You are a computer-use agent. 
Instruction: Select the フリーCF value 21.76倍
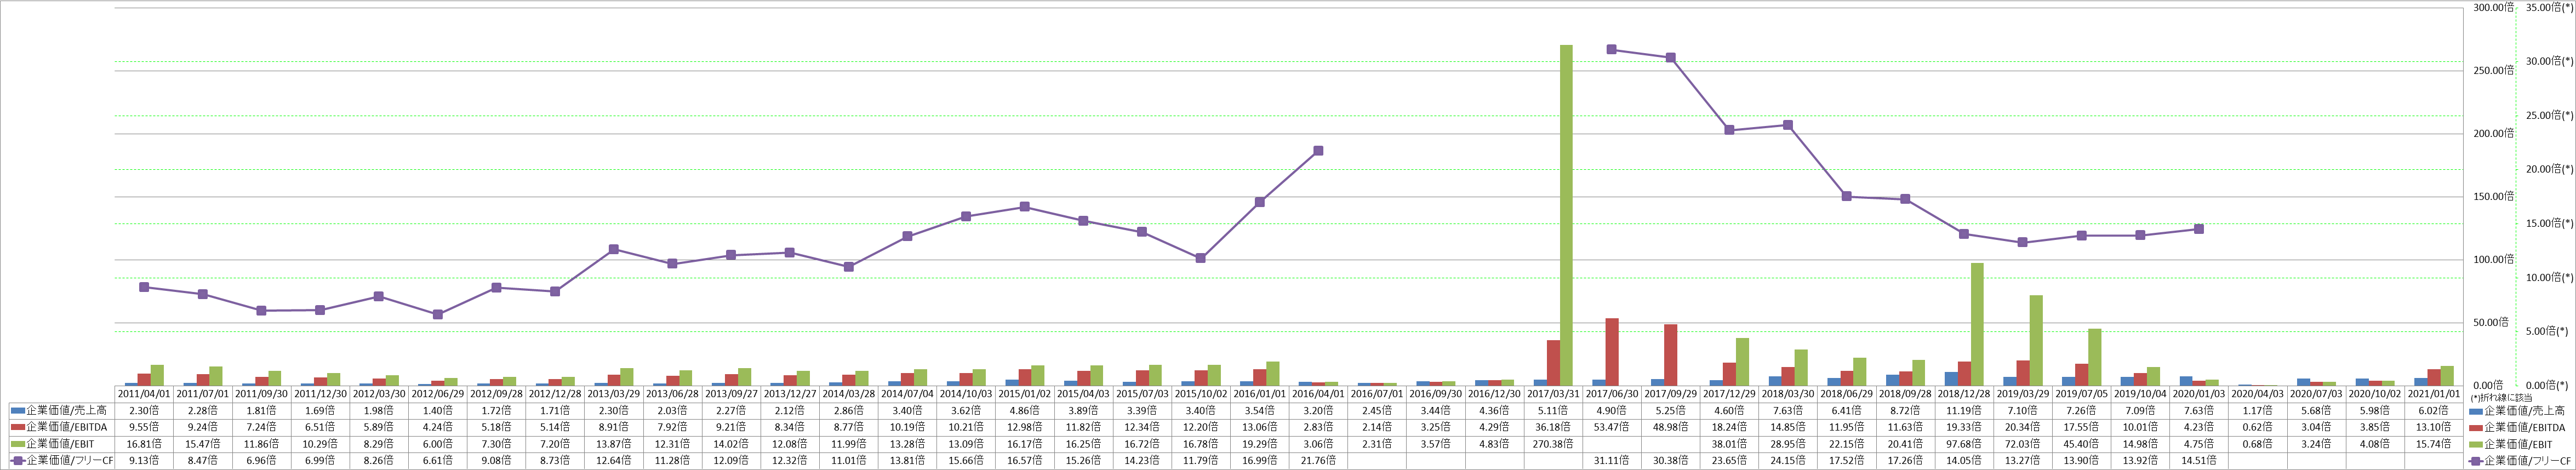[1318, 460]
